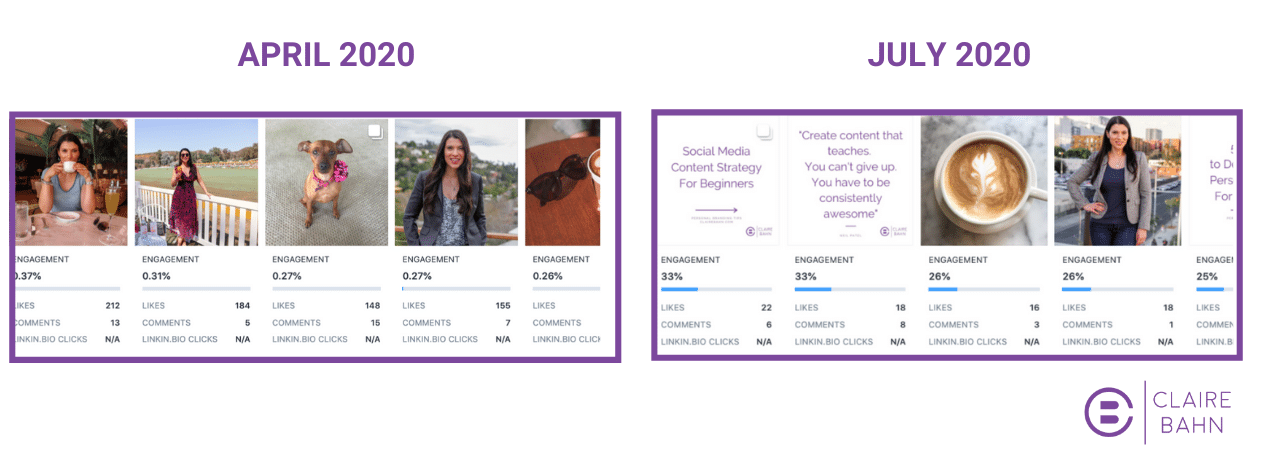Click carousel icon on the dog photo
Image resolution: width=1276 pixels, height=468 pixels.
click(x=375, y=131)
